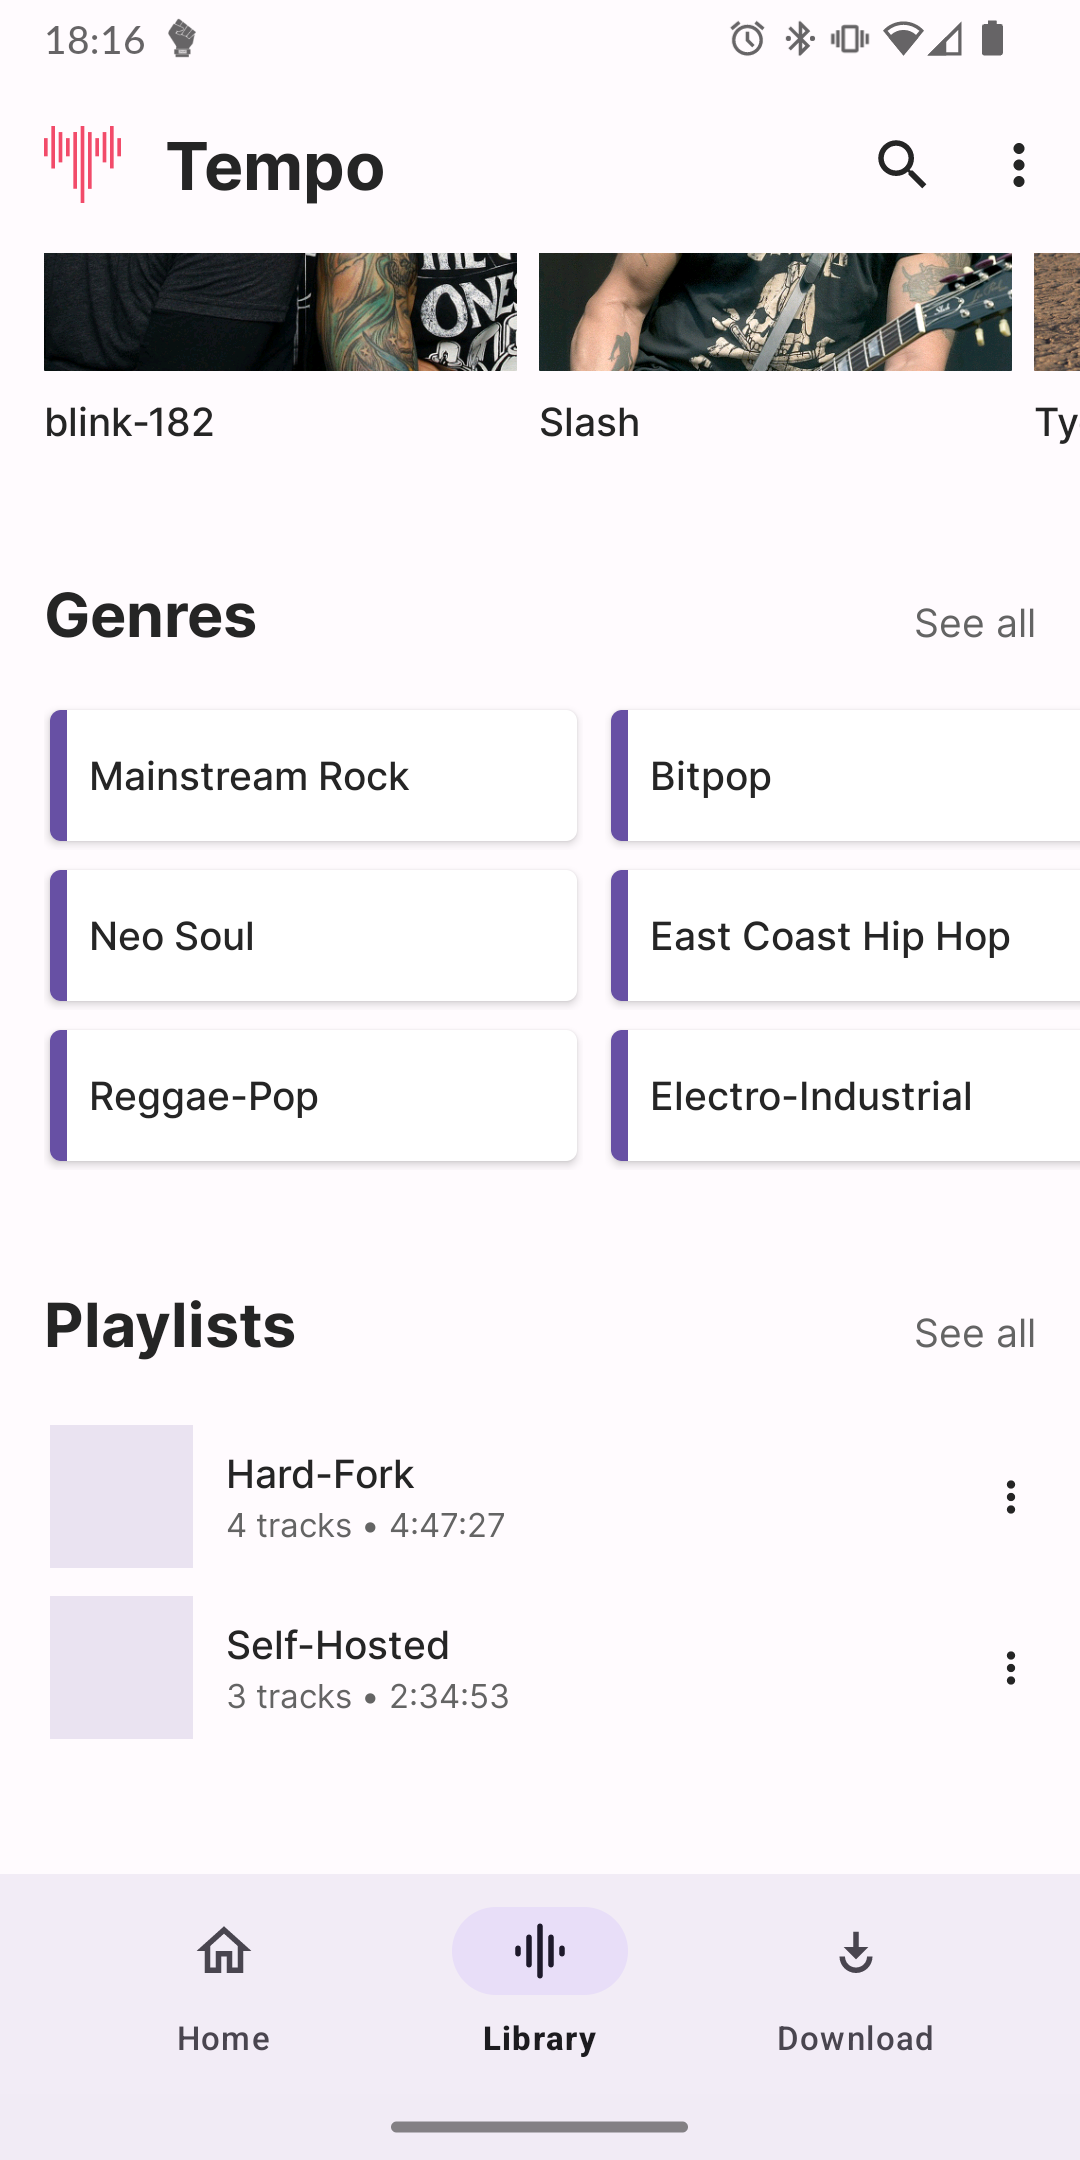Tap the Home icon in navigation
Image resolution: width=1080 pixels, height=2160 pixels.
(x=224, y=1952)
